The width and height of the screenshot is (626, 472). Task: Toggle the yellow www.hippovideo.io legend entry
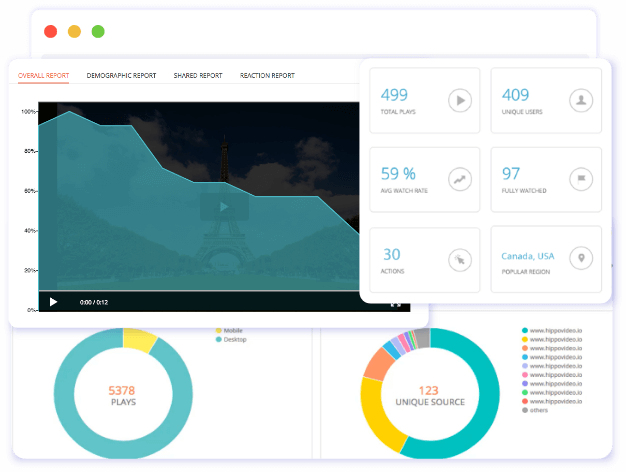tap(552, 339)
